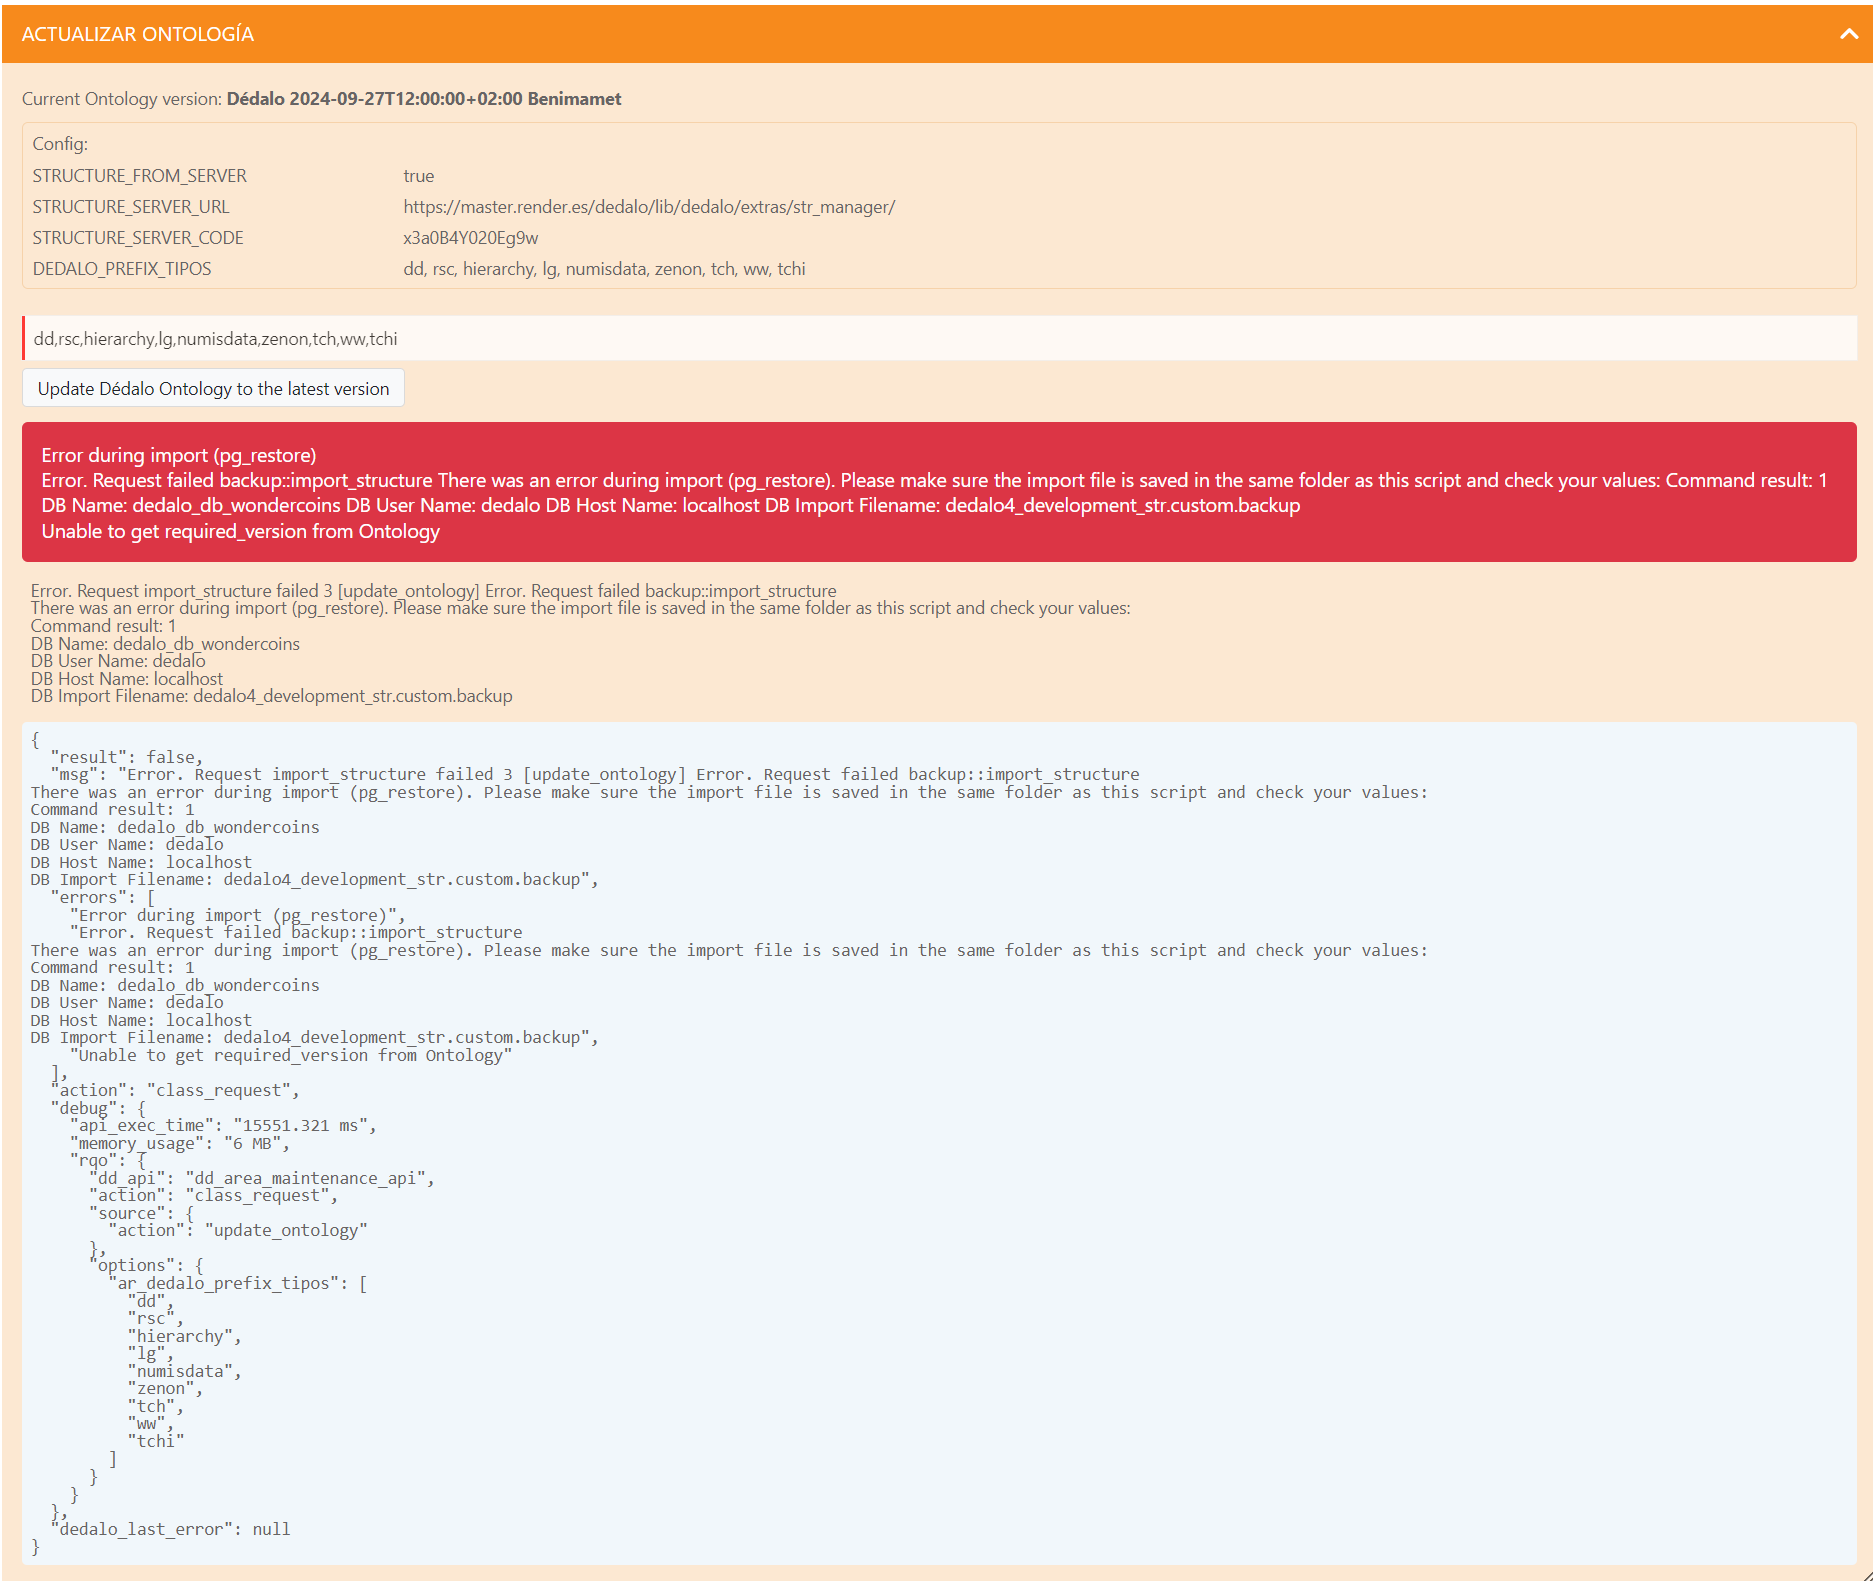Click the Current Ontology version text
The width and height of the screenshot is (1873, 1581).
321,99
